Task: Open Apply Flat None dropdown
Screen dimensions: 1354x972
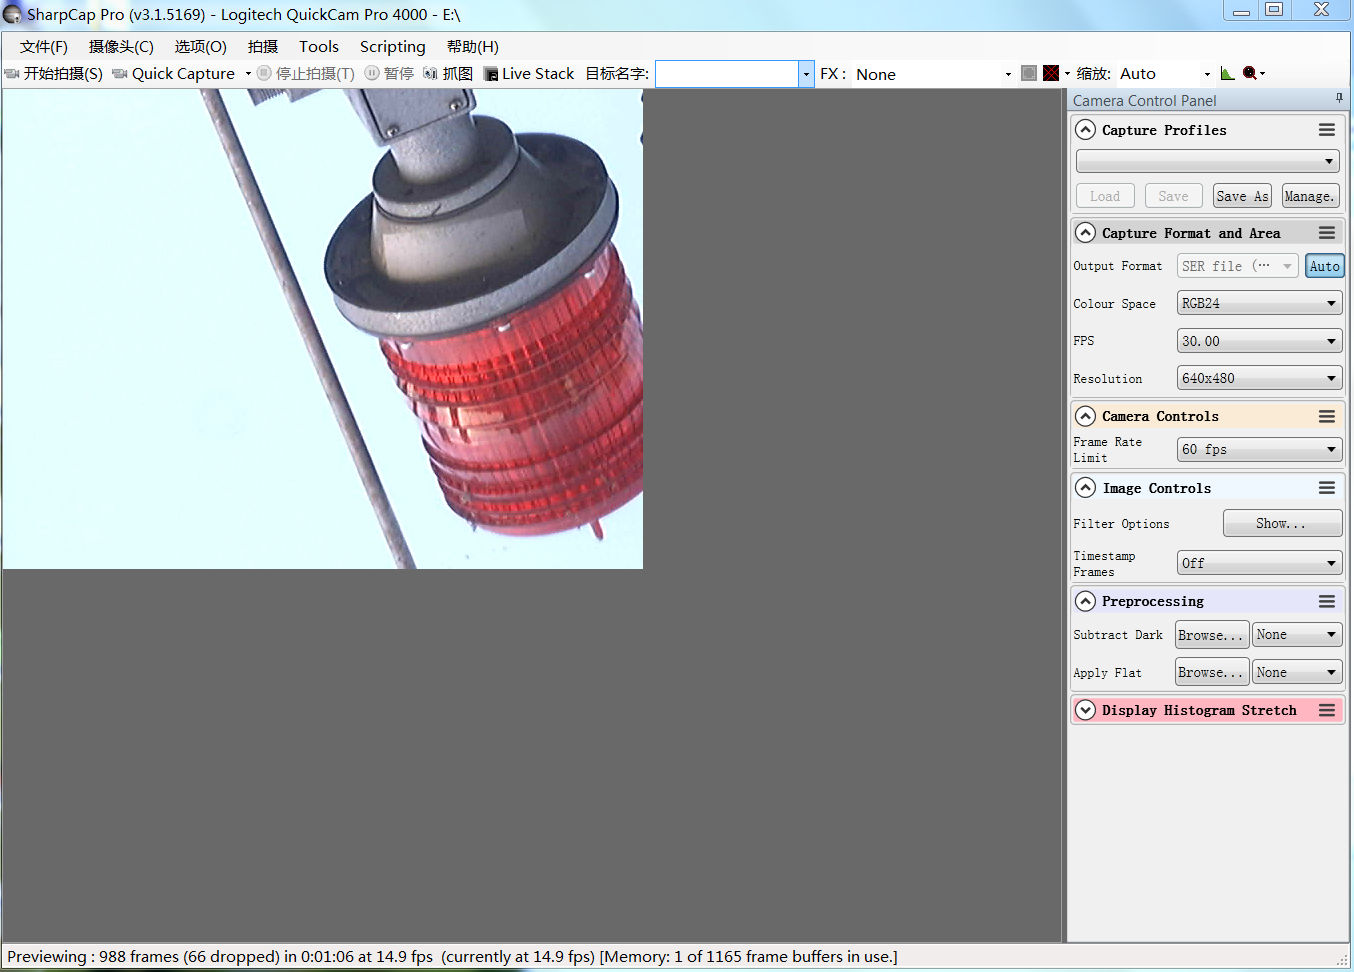Action: point(1297,672)
